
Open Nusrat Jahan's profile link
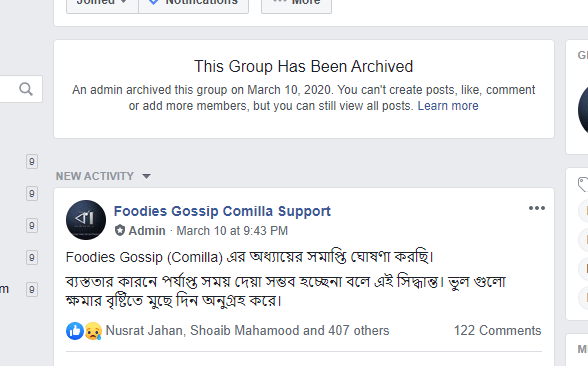[144, 330]
